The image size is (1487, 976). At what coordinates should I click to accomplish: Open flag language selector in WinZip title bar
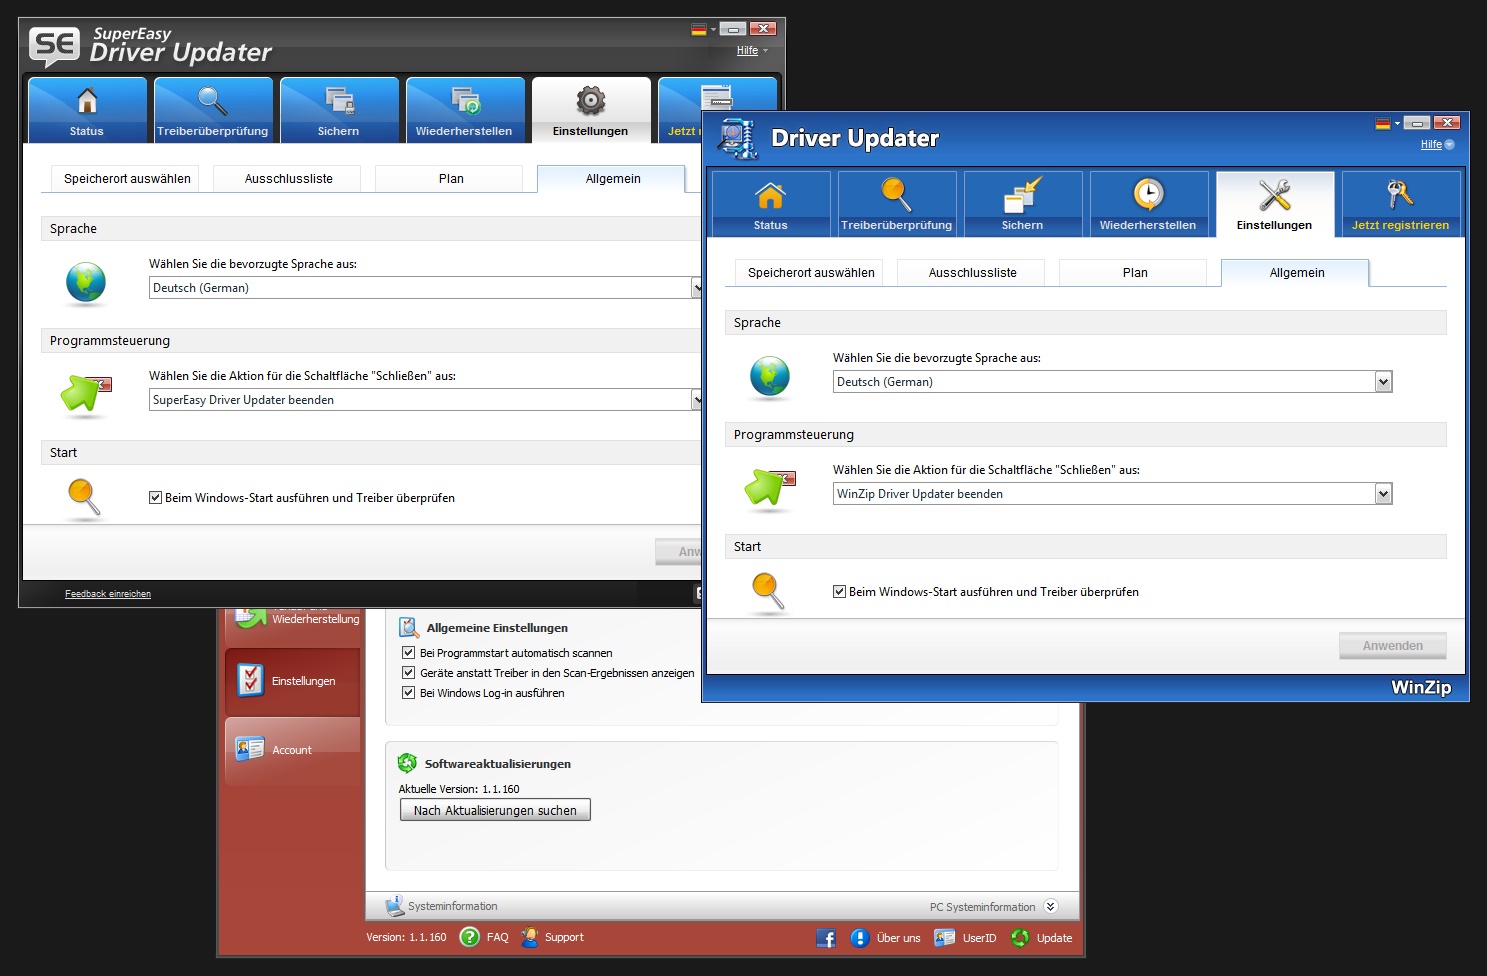click(x=1388, y=124)
